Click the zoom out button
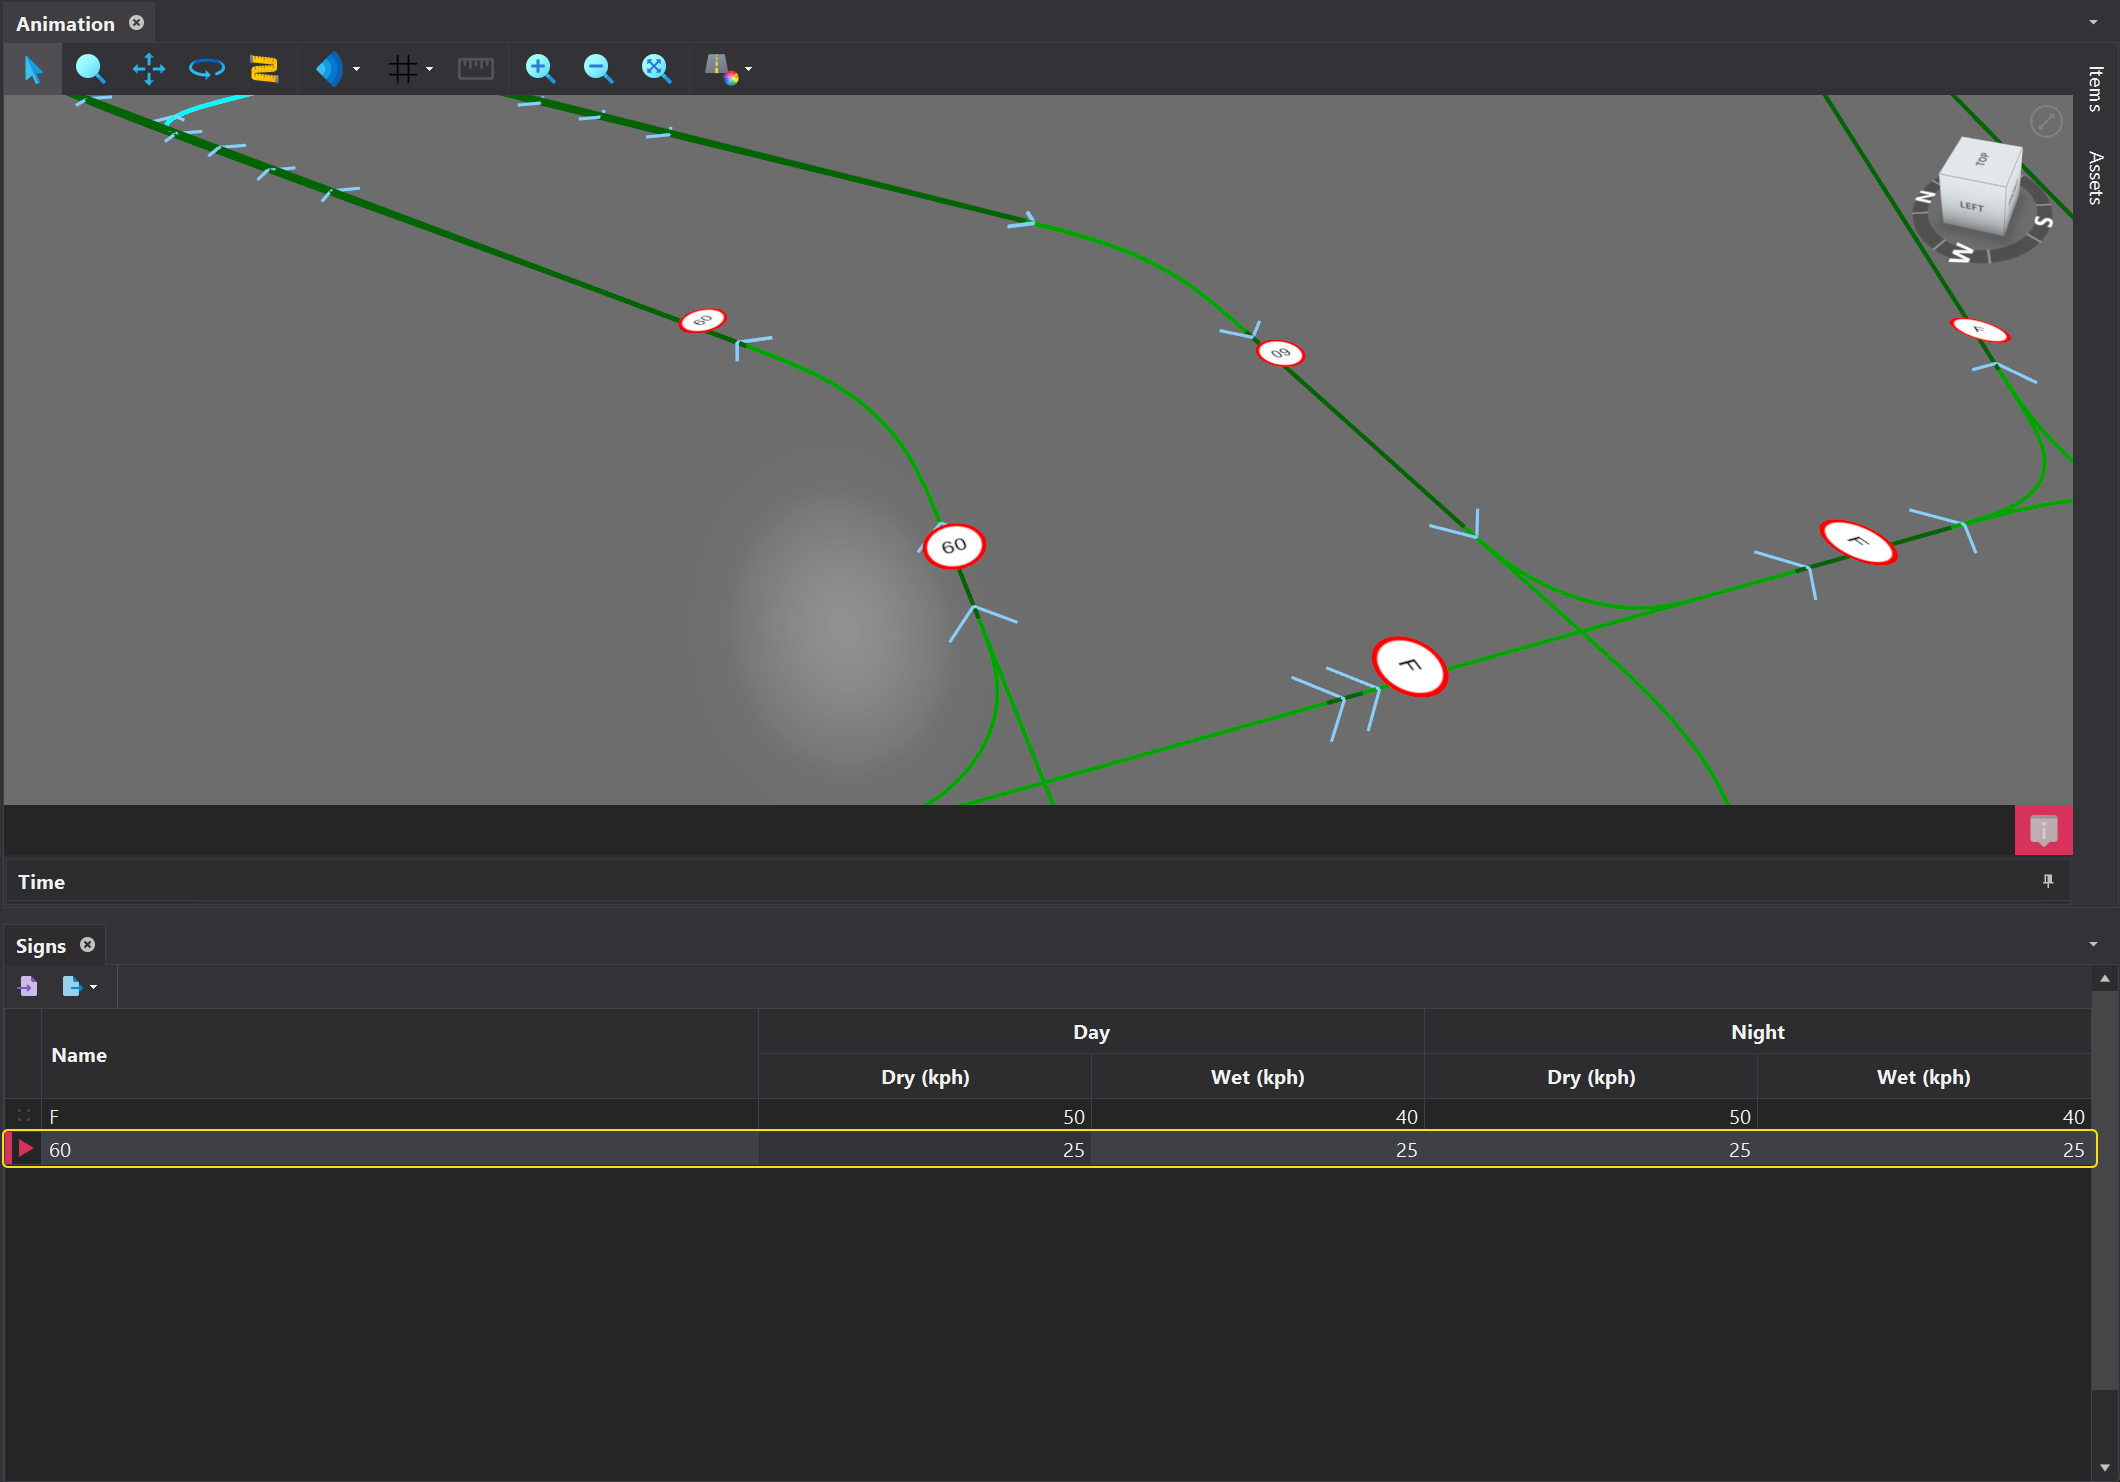 pyautogui.click(x=598, y=69)
